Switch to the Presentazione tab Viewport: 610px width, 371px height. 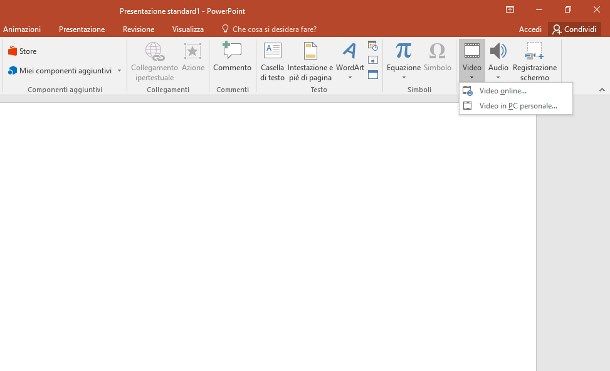82,29
